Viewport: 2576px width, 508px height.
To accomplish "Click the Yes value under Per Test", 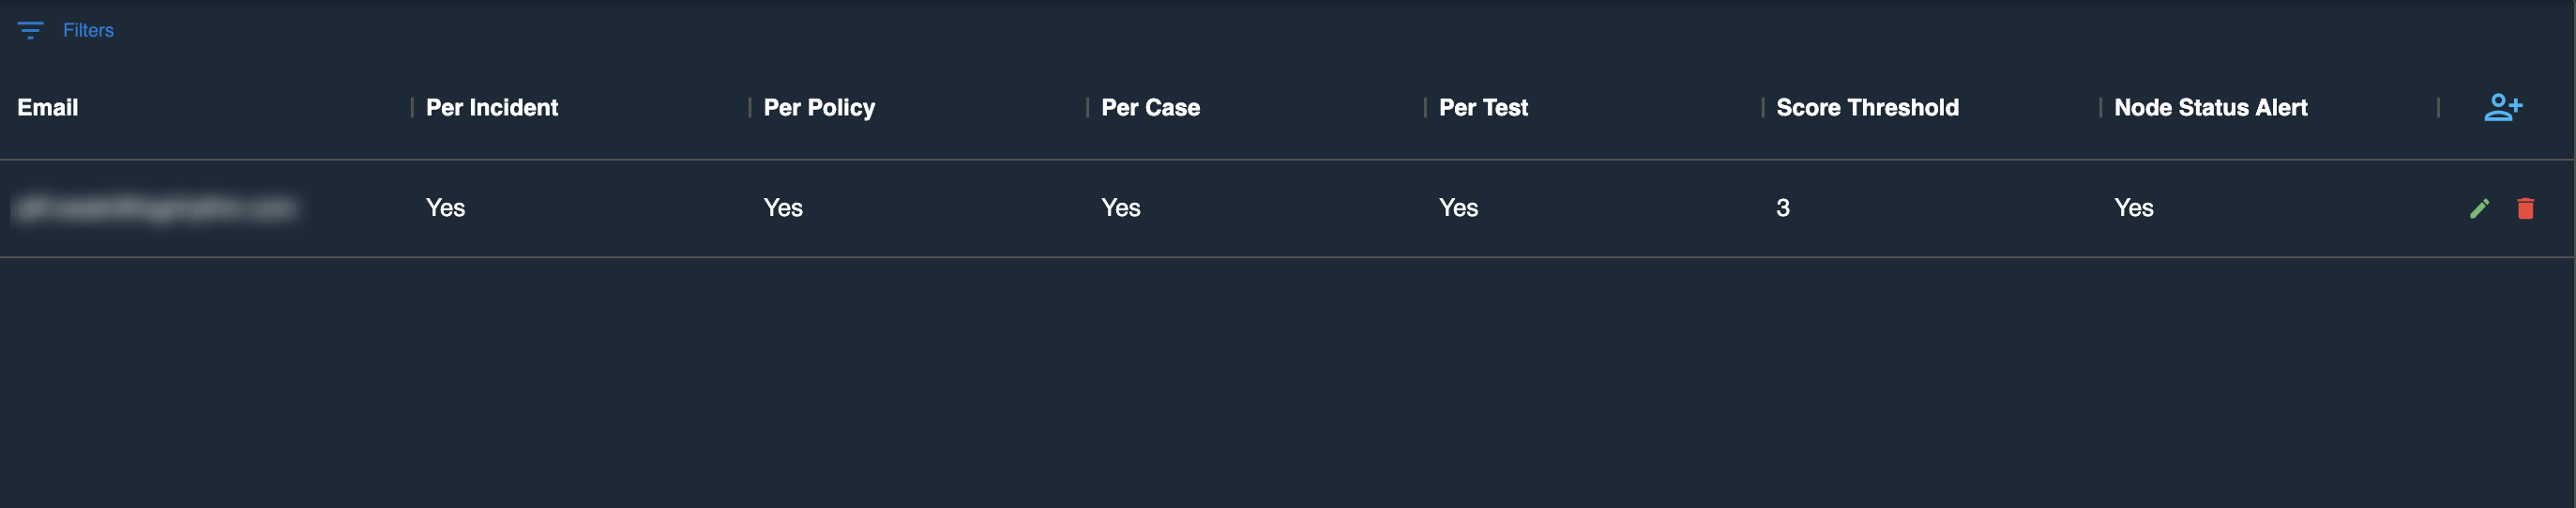I will tap(1458, 208).
